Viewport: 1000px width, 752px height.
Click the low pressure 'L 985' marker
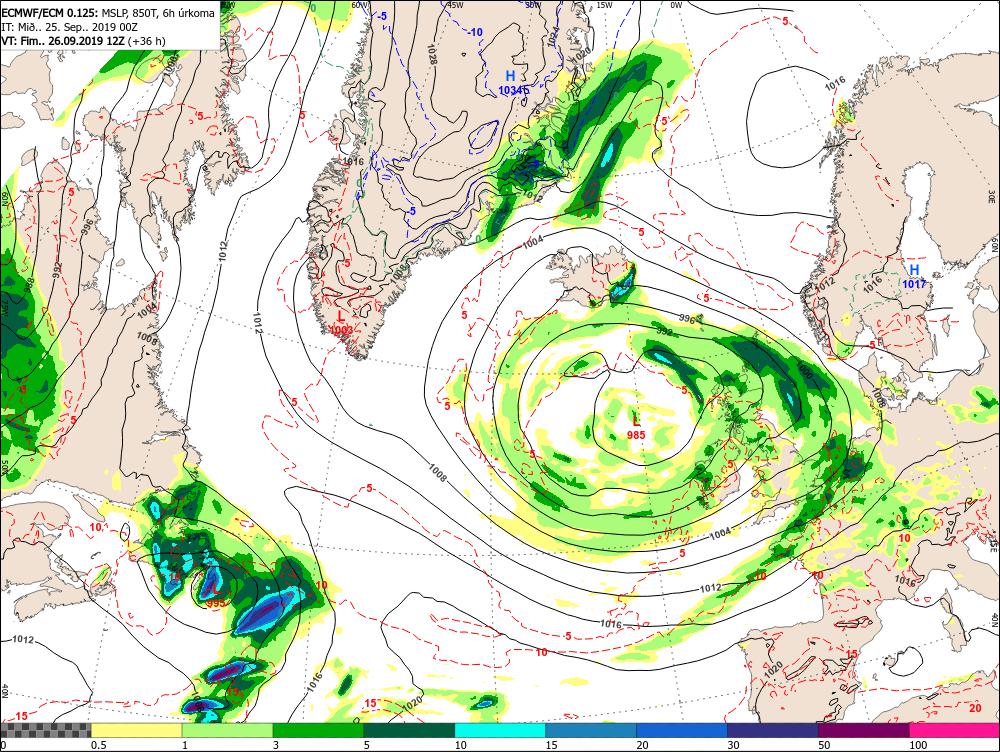click(636, 427)
